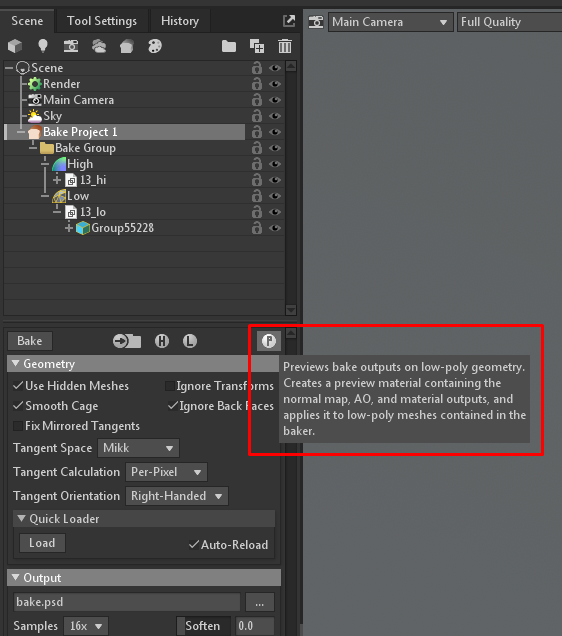
Task: Add a fog object with cloud icon
Action: click(x=99, y=46)
